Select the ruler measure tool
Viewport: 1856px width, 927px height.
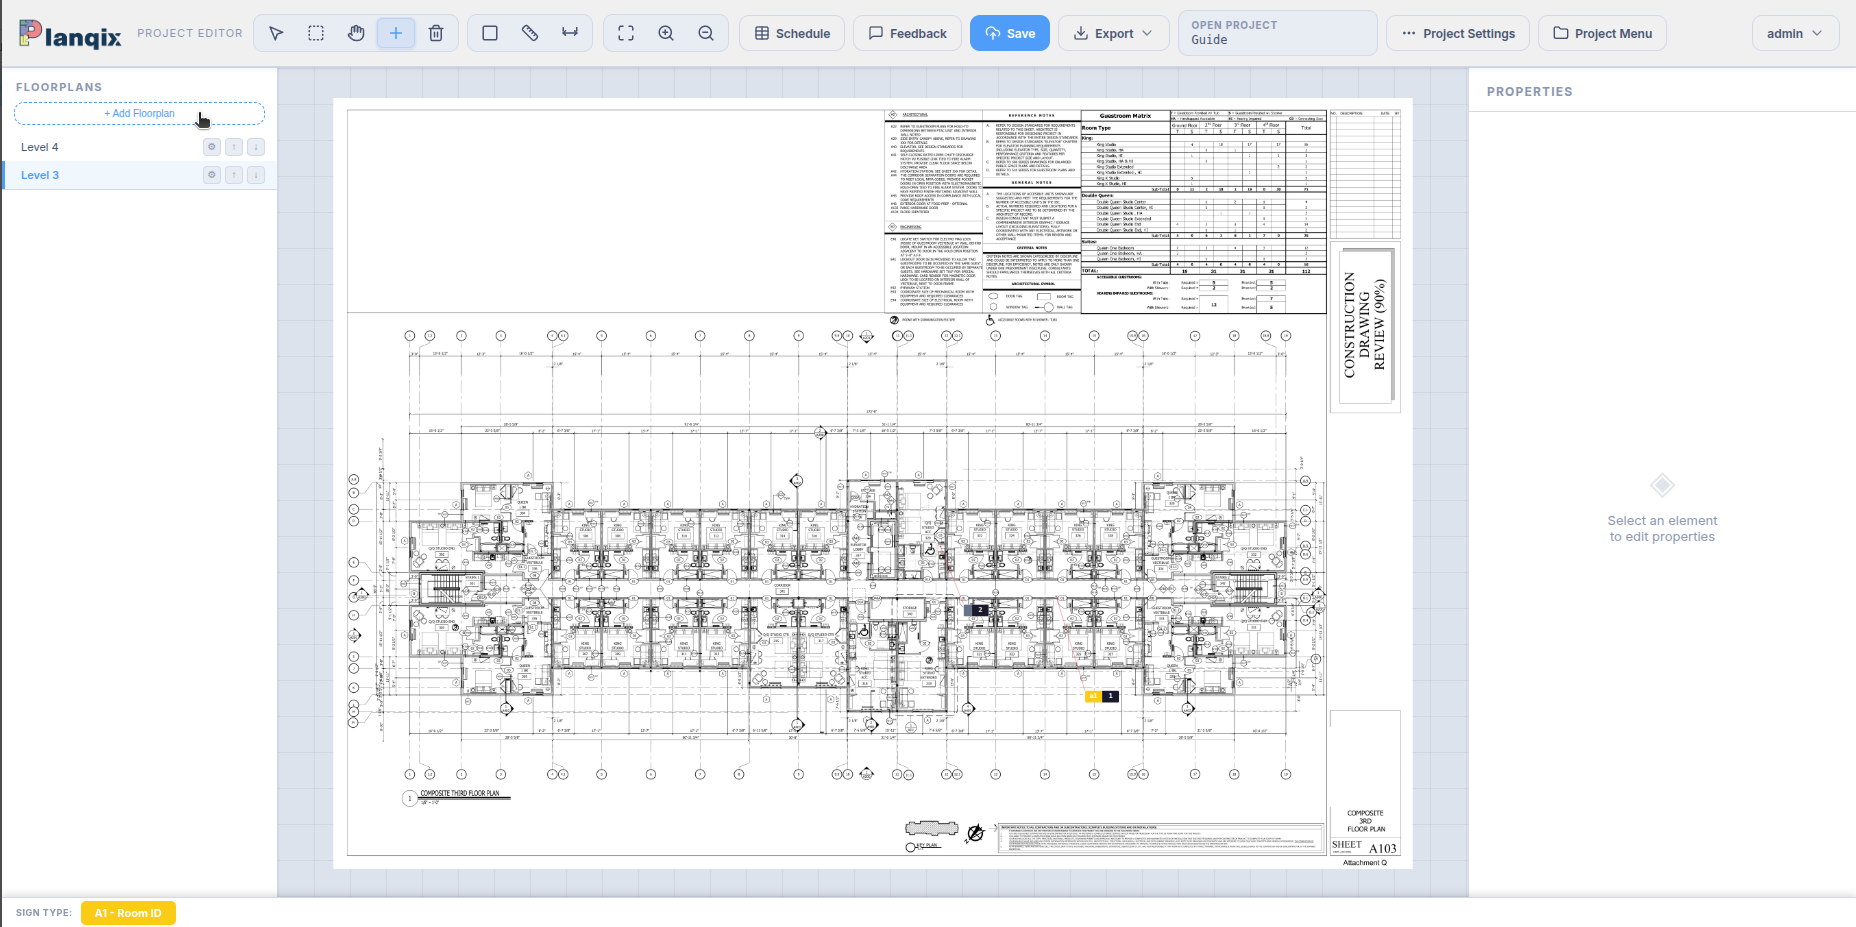pyautogui.click(x=530, y=33)
